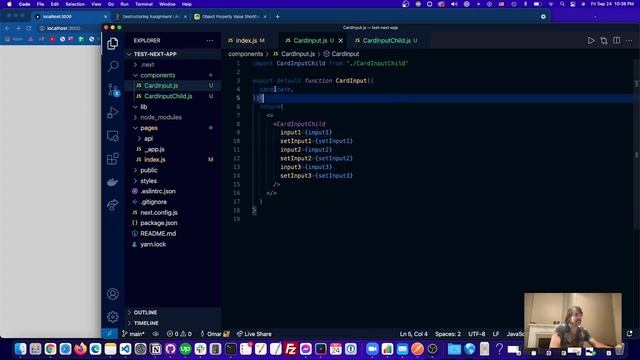Close the CardInput.js editor tab
Viewport: 640px width, 360px height.
[x=340, y=40]
